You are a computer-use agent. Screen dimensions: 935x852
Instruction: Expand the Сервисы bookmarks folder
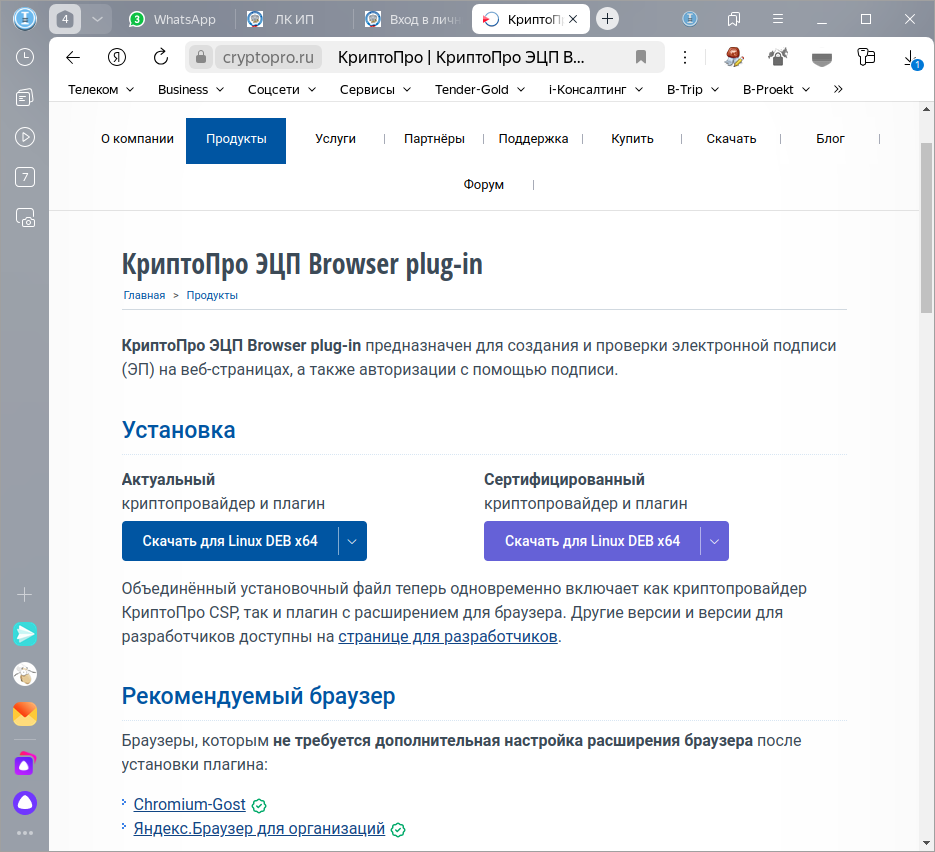[375, 89]
